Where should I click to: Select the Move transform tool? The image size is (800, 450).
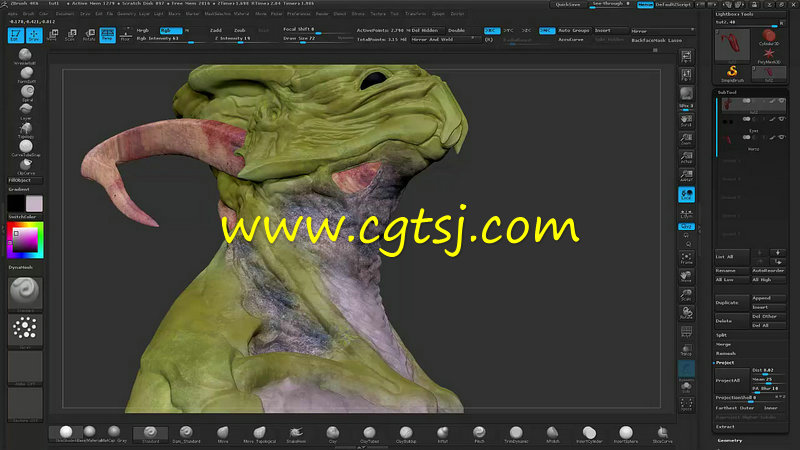53,35
